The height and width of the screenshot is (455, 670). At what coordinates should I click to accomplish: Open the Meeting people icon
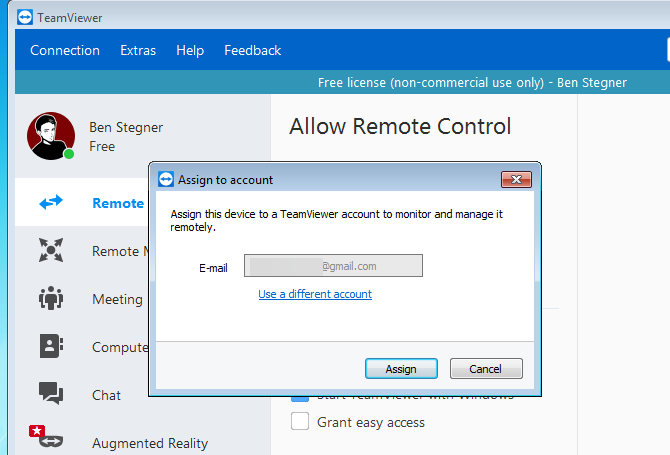(51, 299)
